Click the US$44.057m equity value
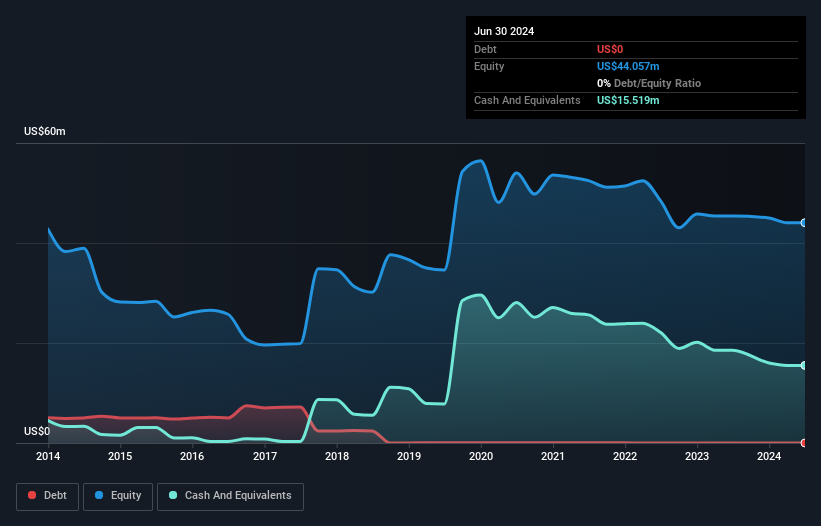 628,66
